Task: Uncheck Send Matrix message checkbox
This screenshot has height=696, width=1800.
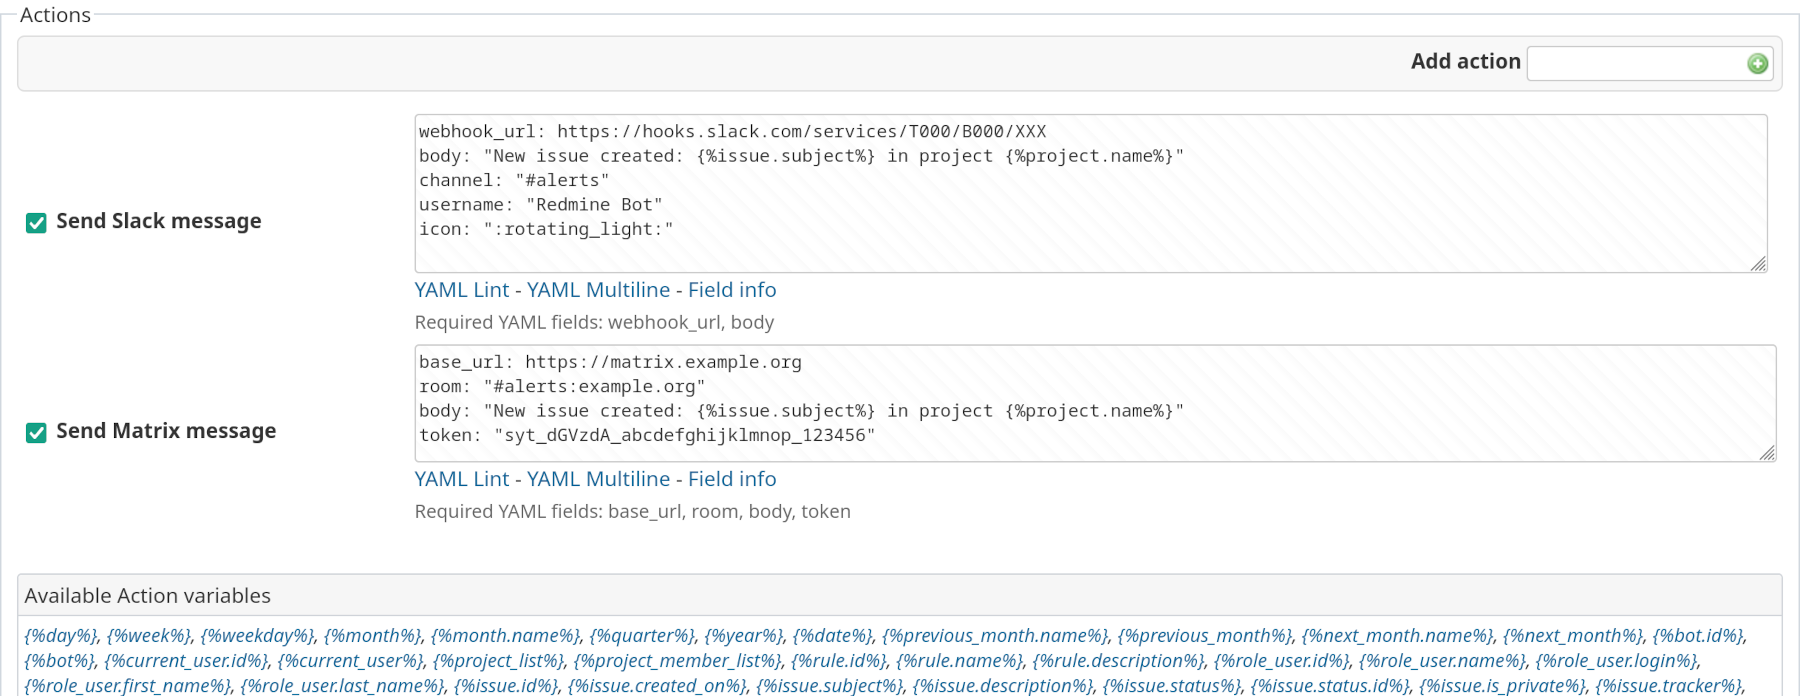Action: [x=36, y=432]
